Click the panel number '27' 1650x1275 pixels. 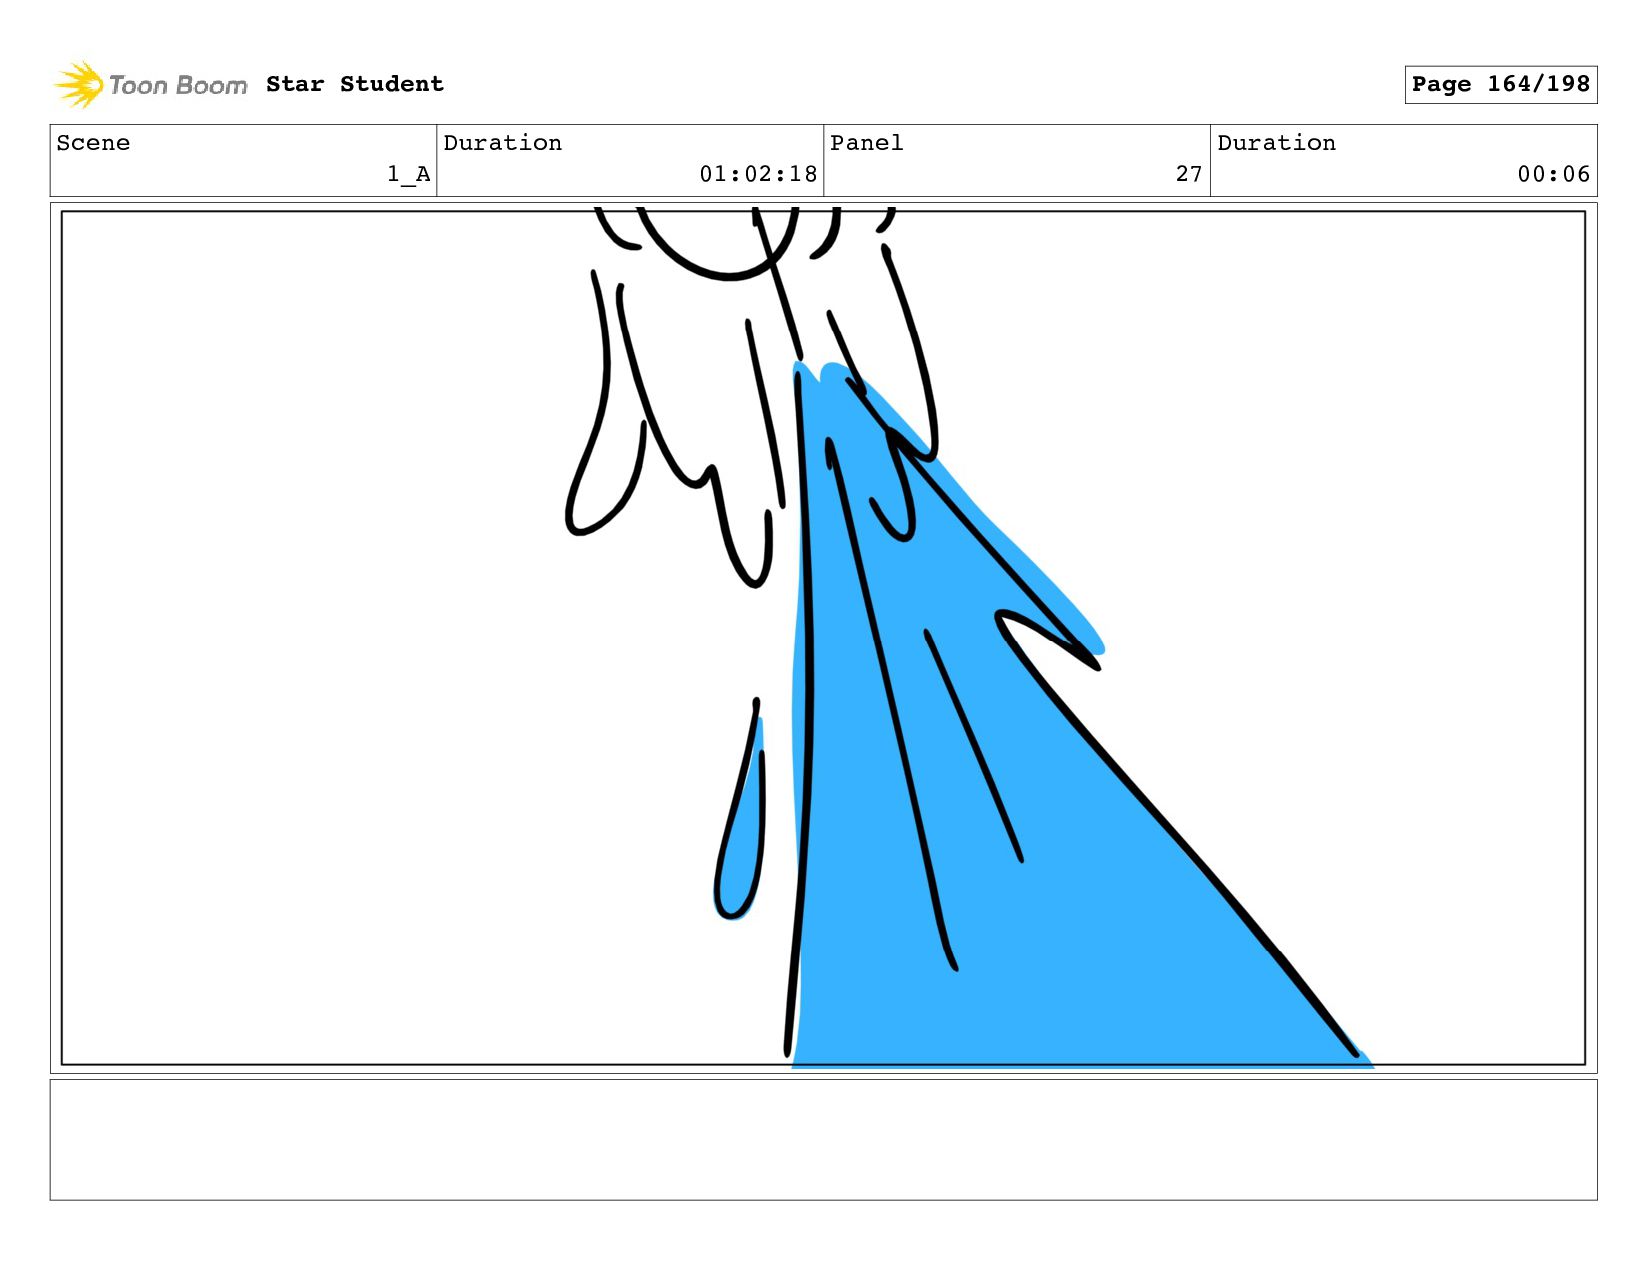point(1189,174)
